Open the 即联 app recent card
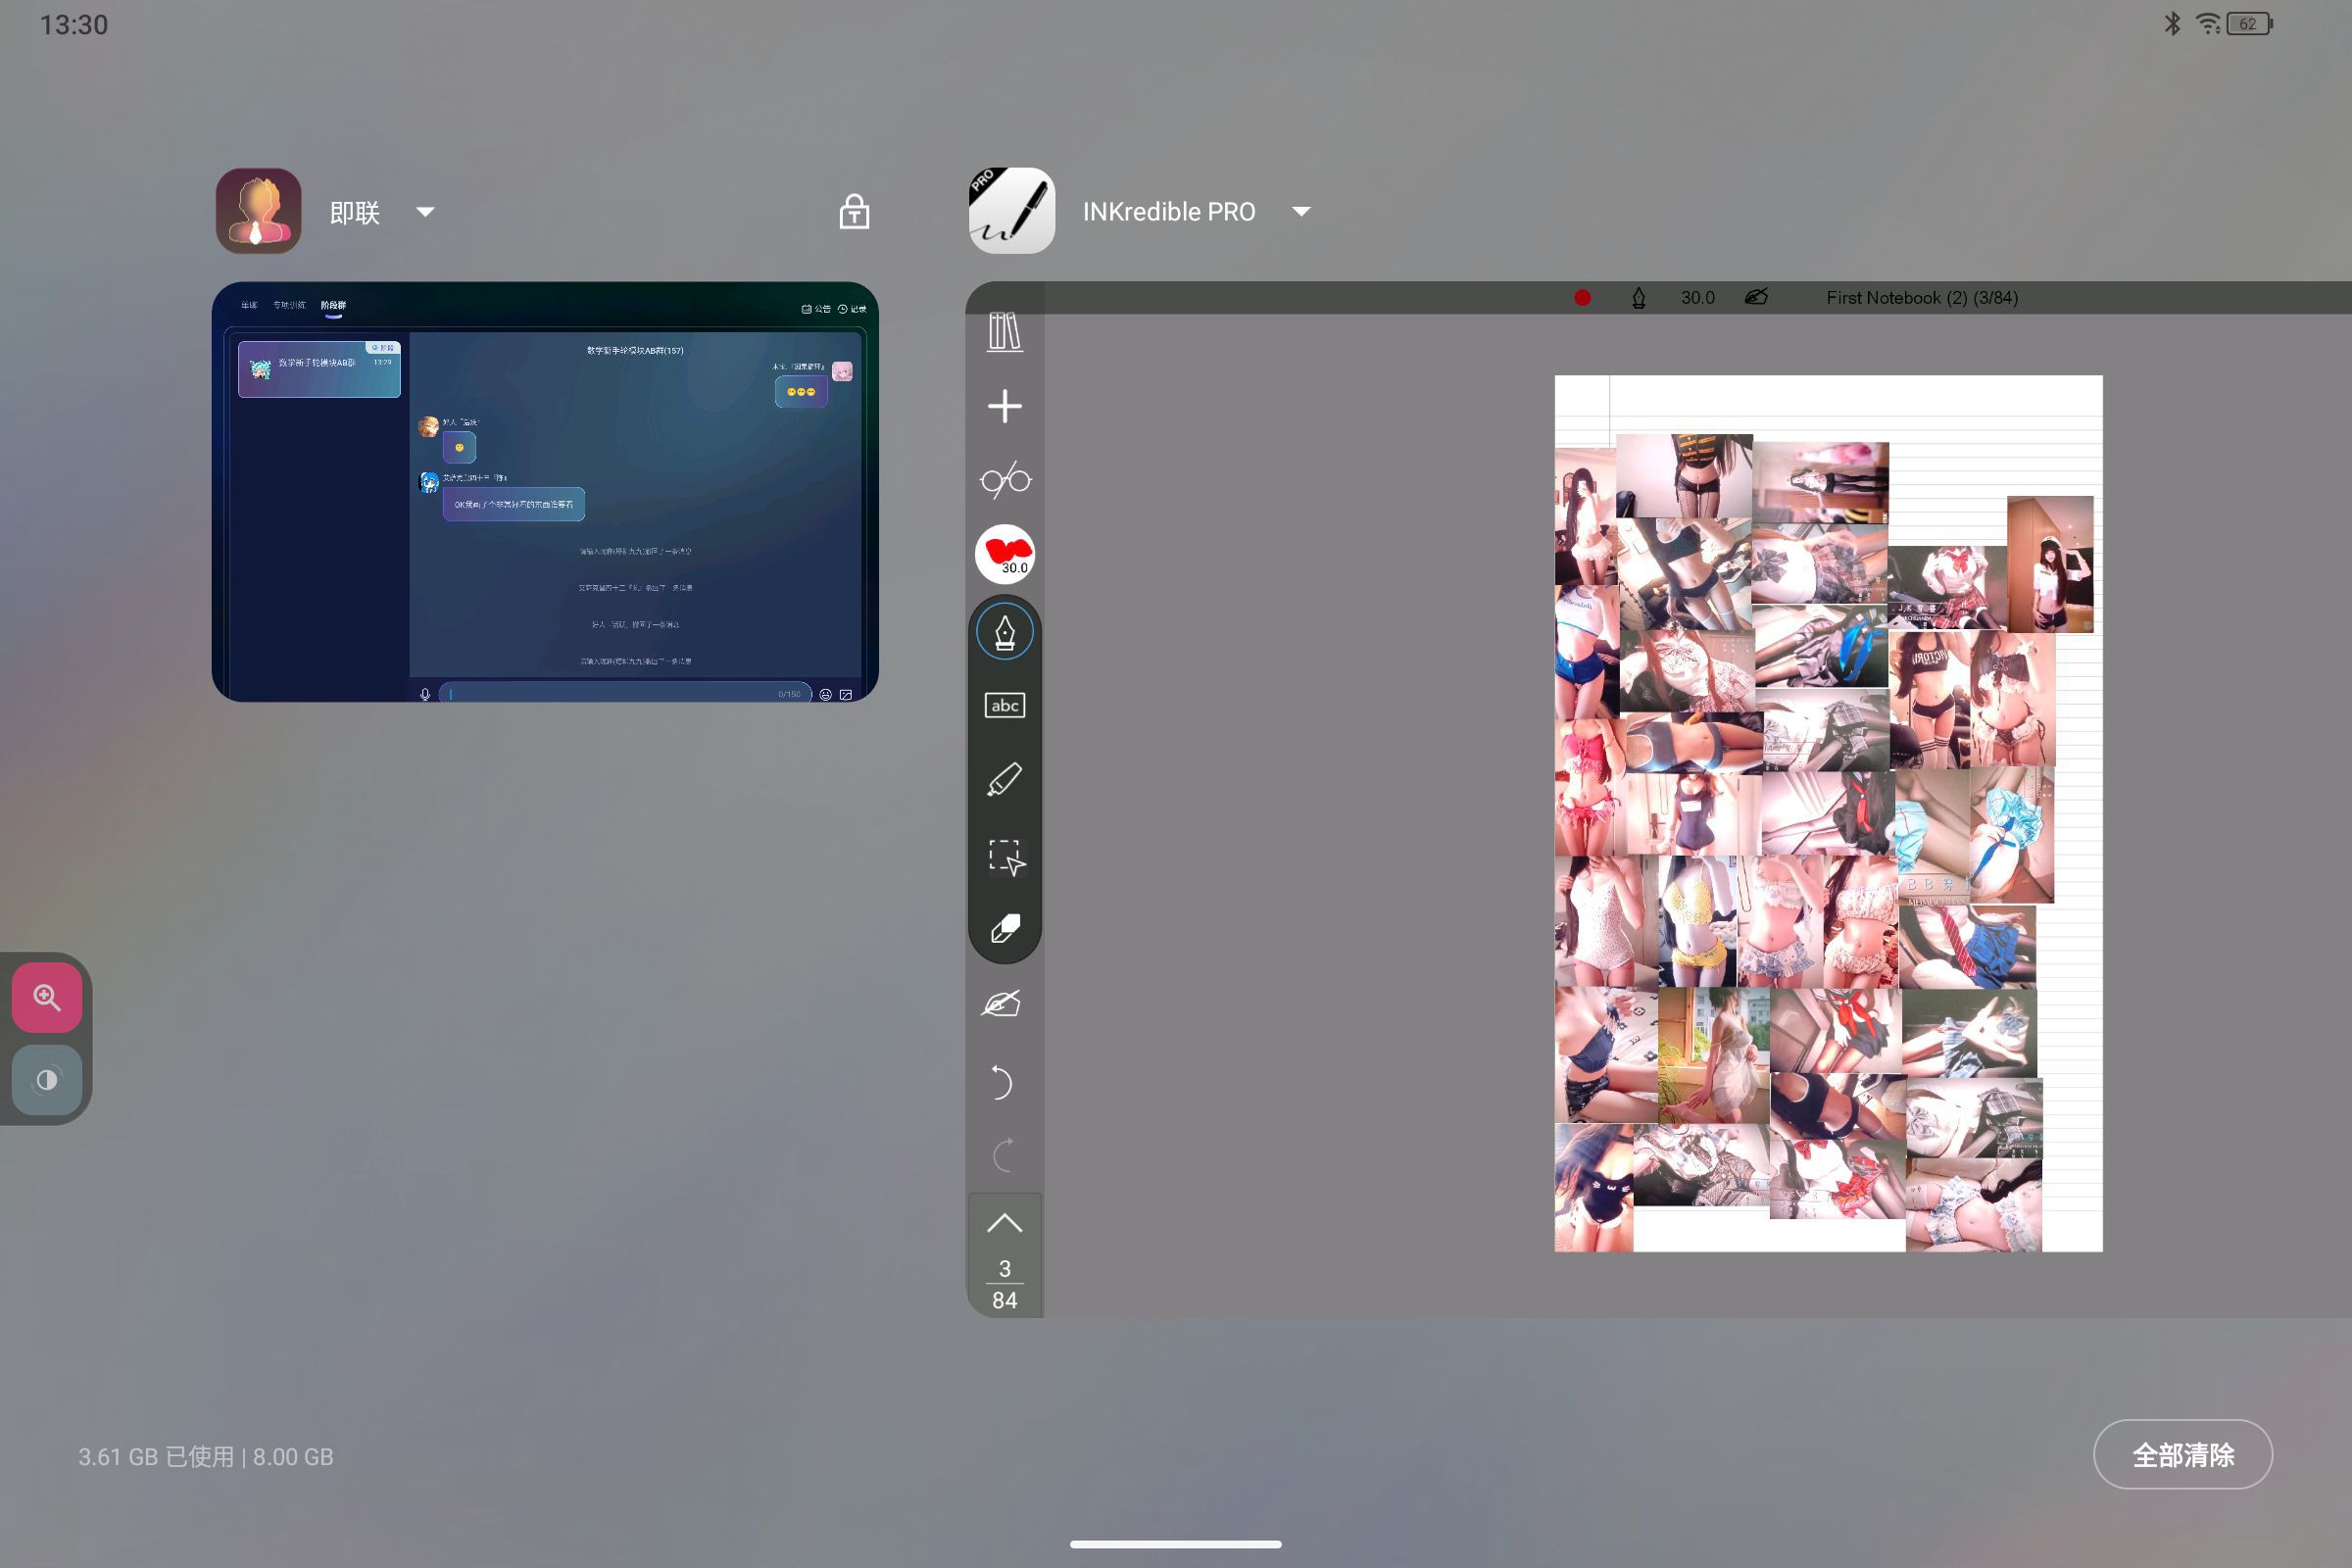 pos(545,492)
